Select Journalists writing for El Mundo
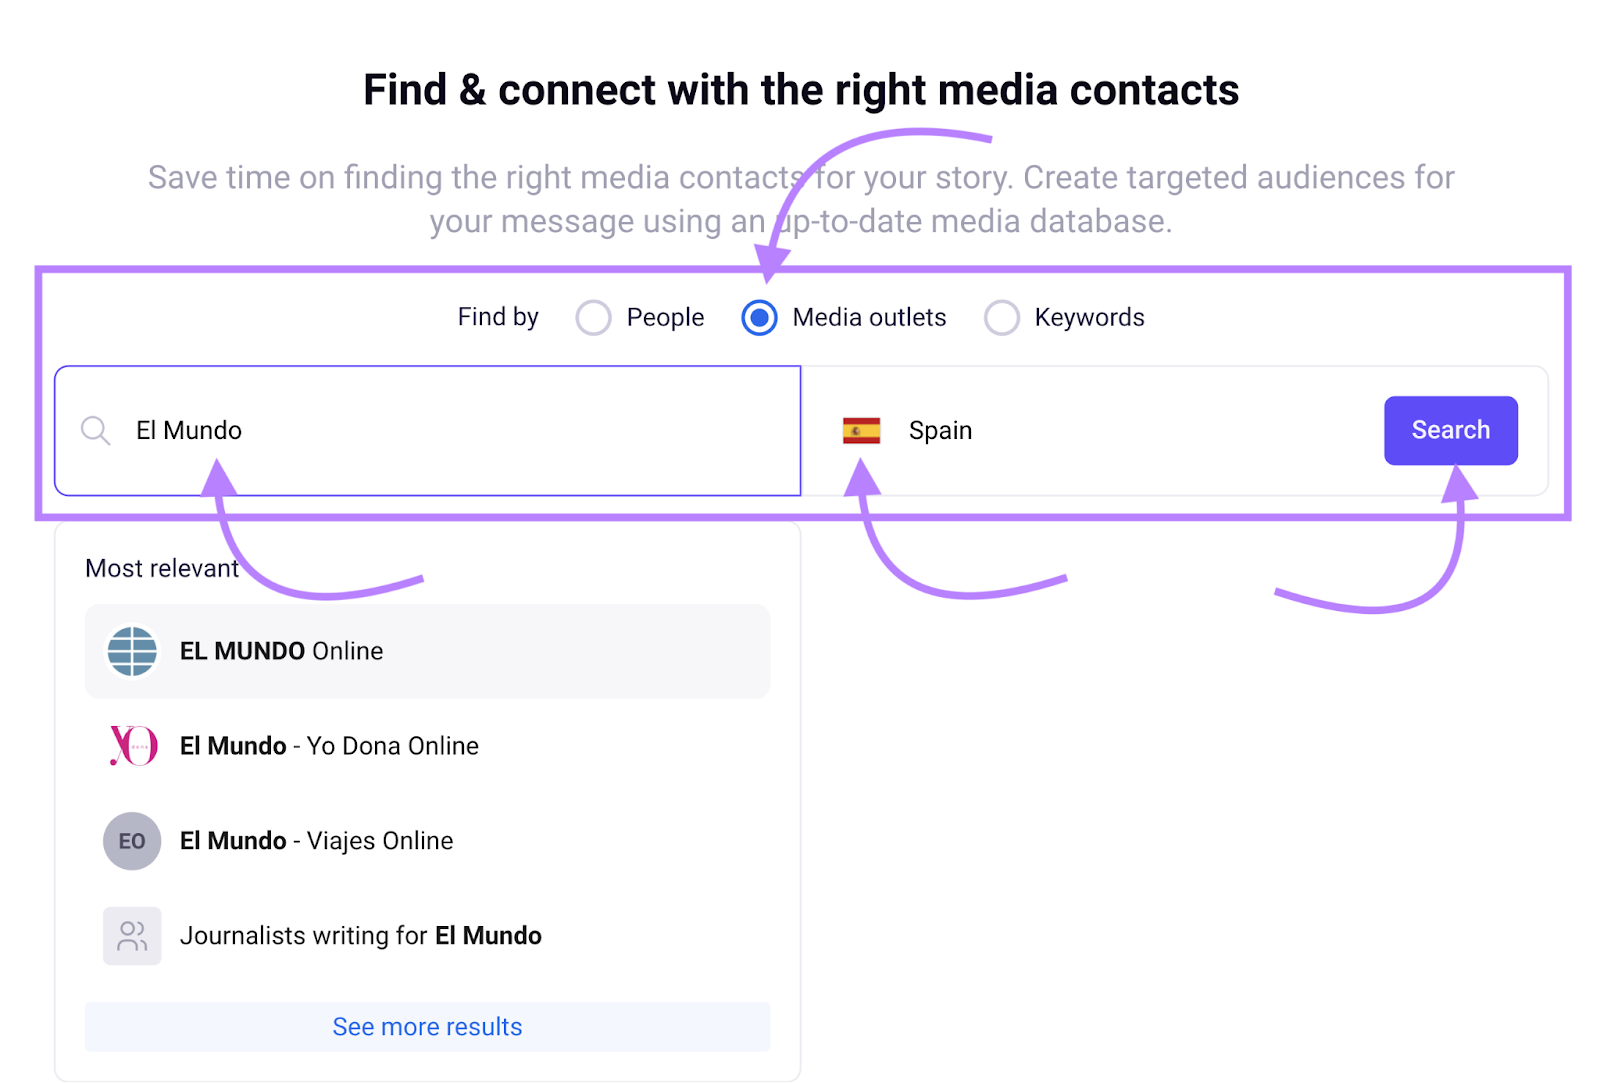The width and height of the screenshot is (1600, 1083). coord(360,936)
